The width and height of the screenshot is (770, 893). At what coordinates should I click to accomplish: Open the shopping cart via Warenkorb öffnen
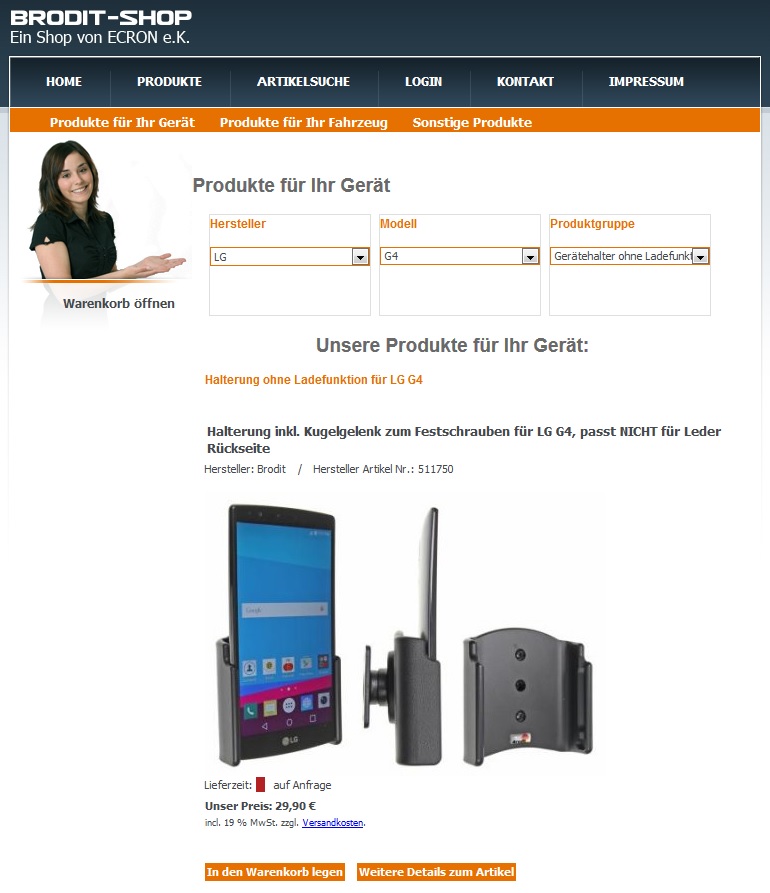[118, 304]
